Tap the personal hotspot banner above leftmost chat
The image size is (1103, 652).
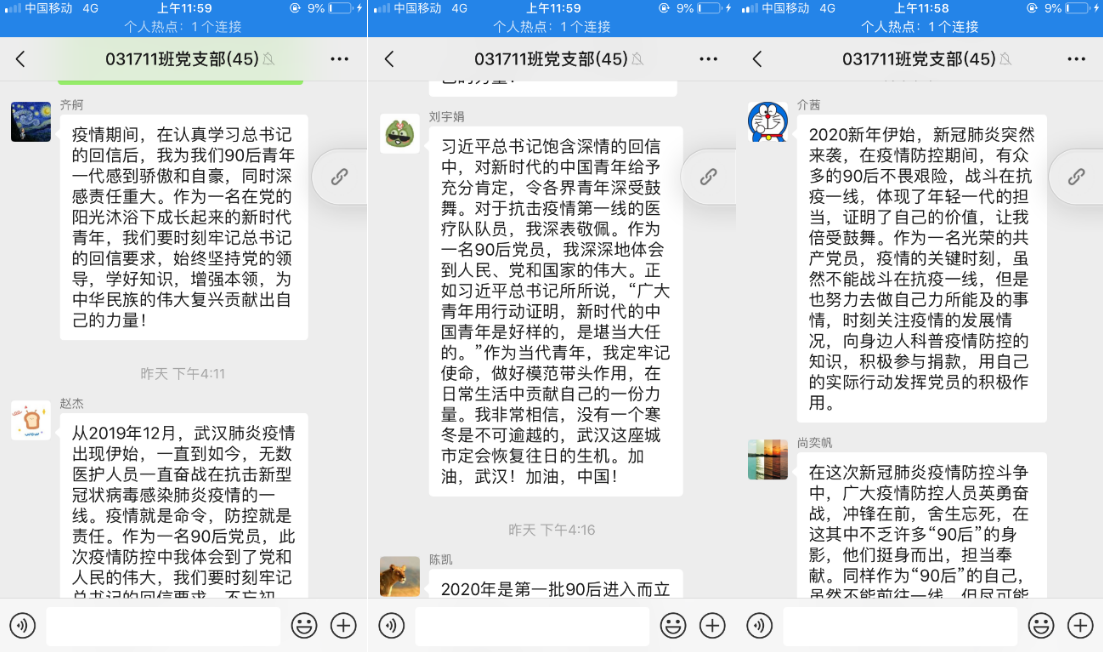click(183, 27)
